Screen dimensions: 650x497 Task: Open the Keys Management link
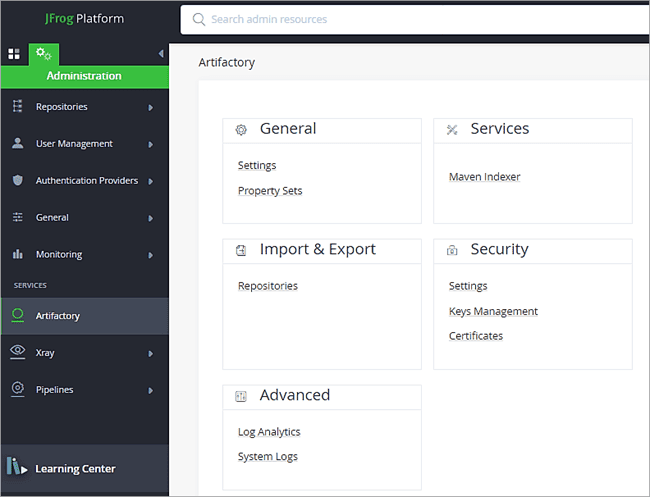tap(493, 311)
